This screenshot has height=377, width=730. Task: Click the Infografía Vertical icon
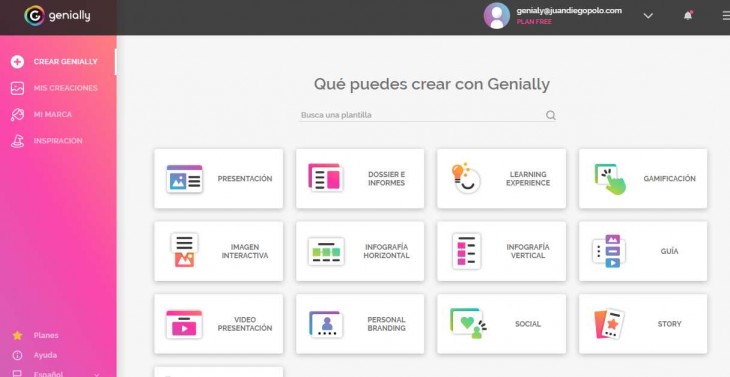(x=466, y=251)
